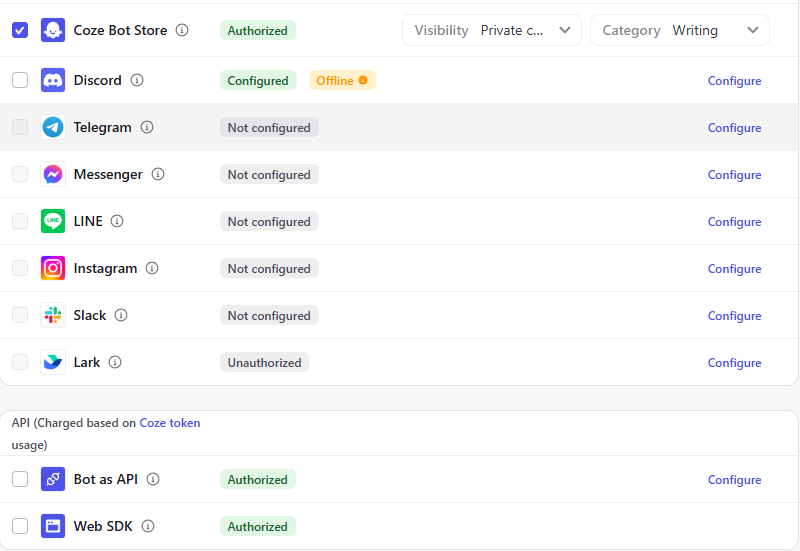
Task: Click Configure link for Telegram
Action: [734, 128]
